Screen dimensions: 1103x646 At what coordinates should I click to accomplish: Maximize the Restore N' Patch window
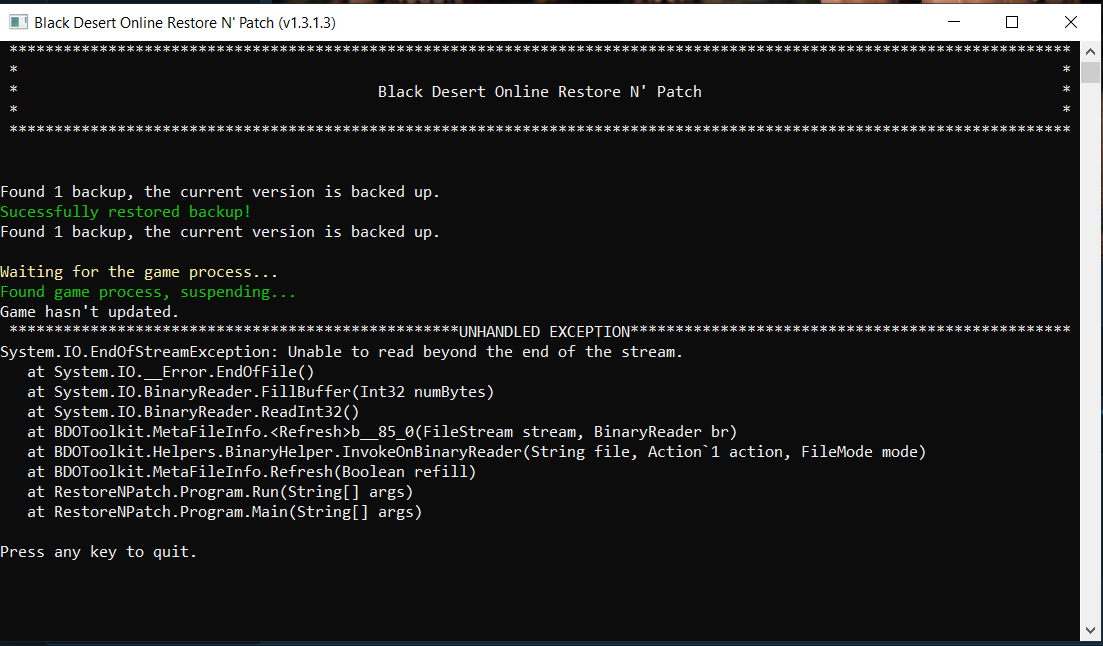[1012, 21]
